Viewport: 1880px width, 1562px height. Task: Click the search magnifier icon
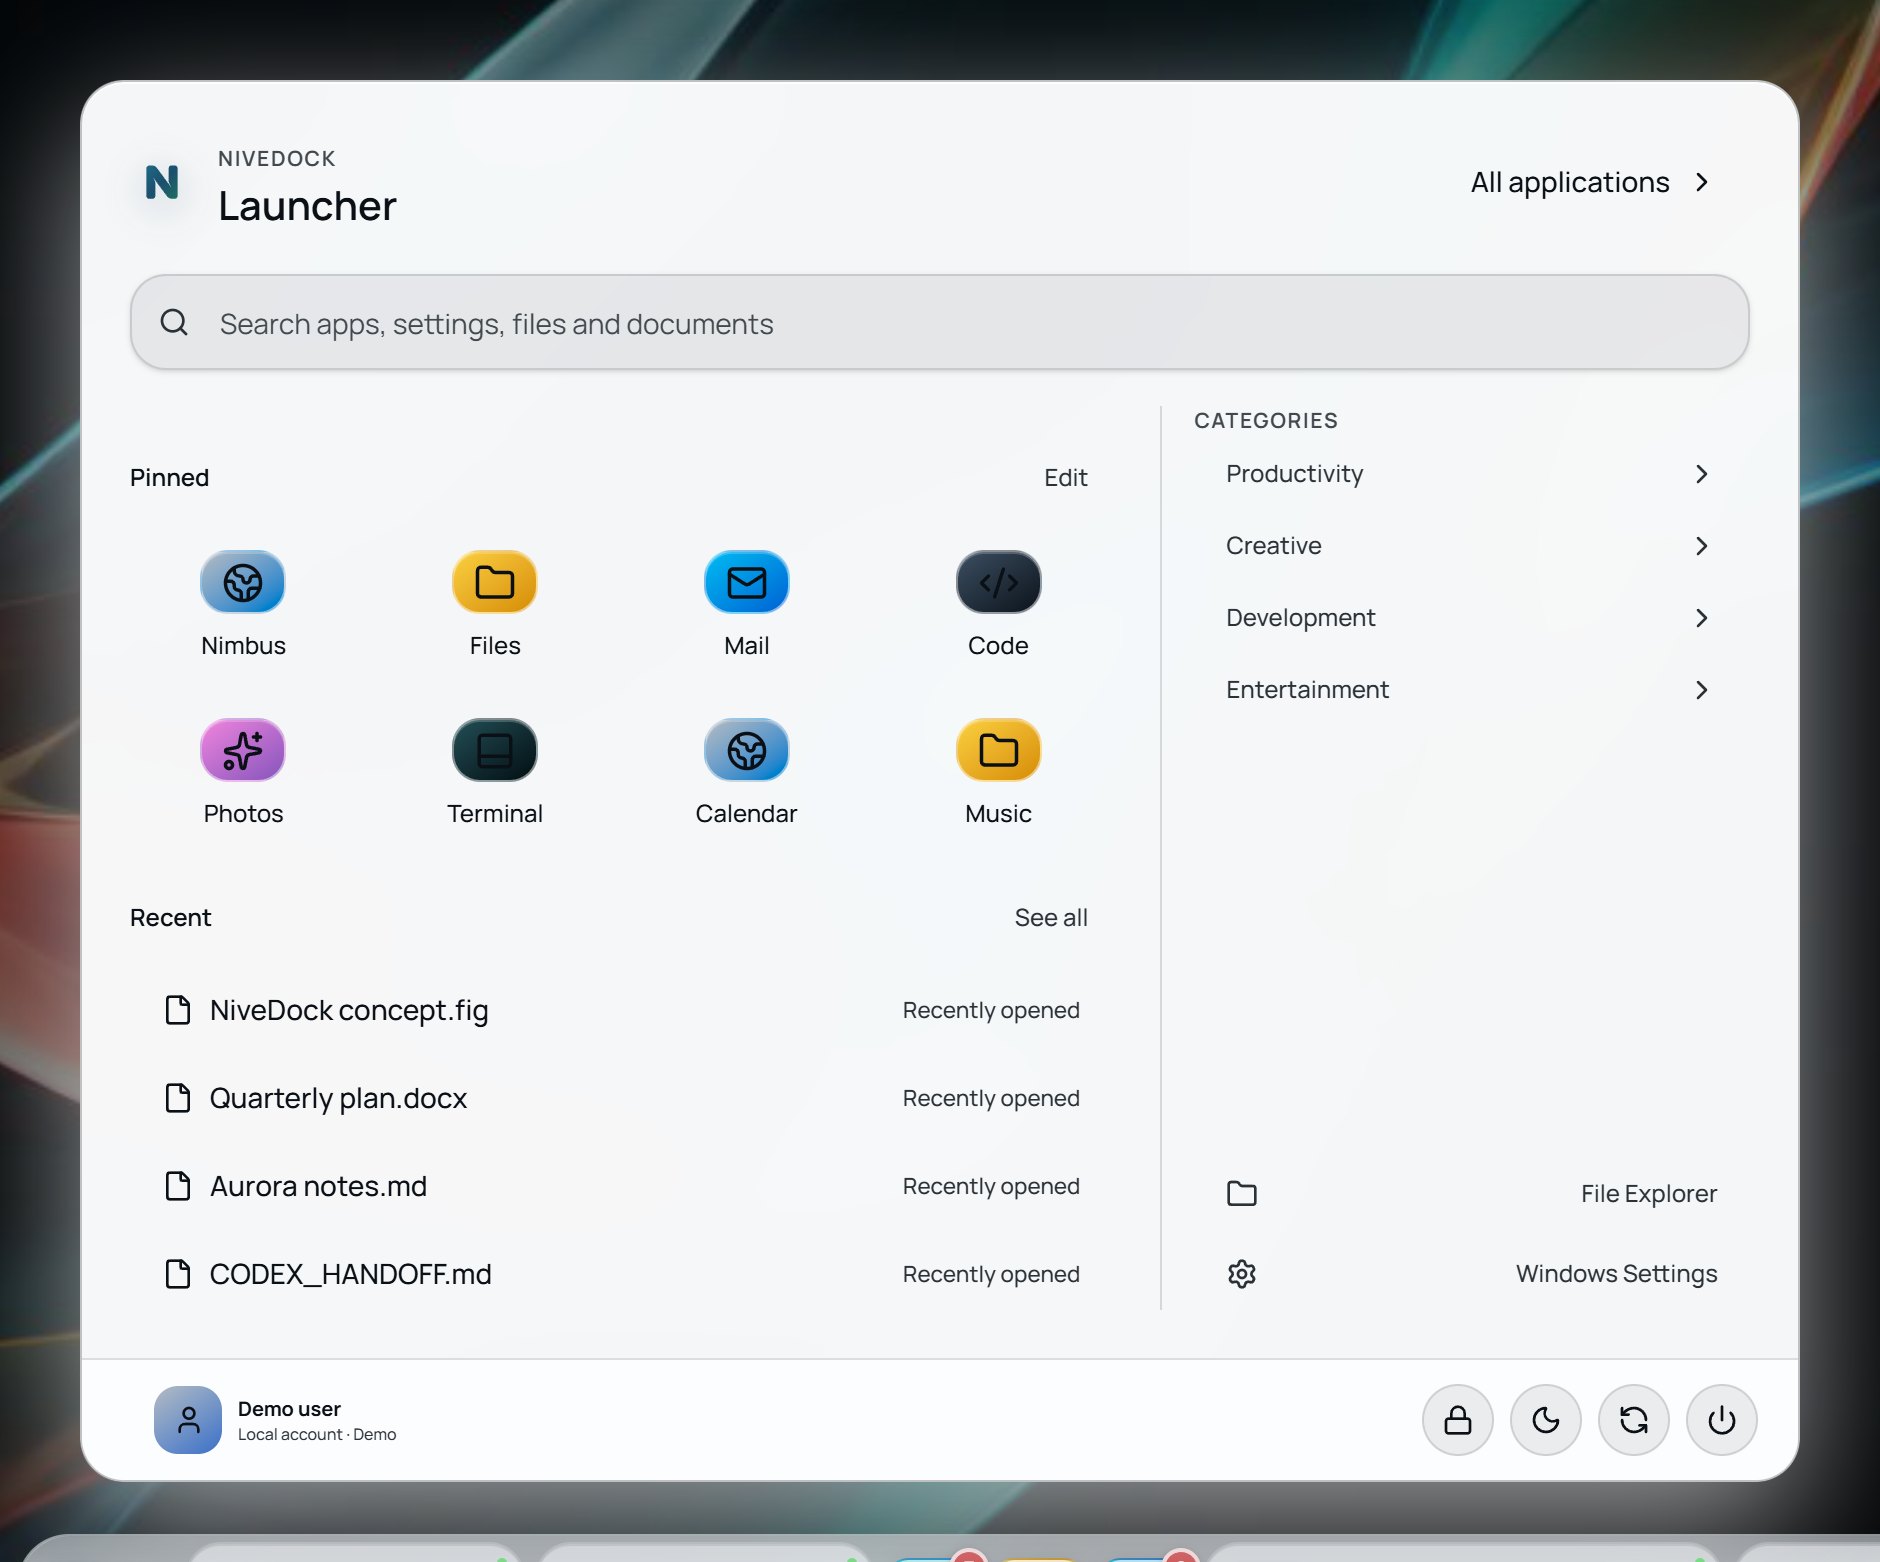coord(174,322)
